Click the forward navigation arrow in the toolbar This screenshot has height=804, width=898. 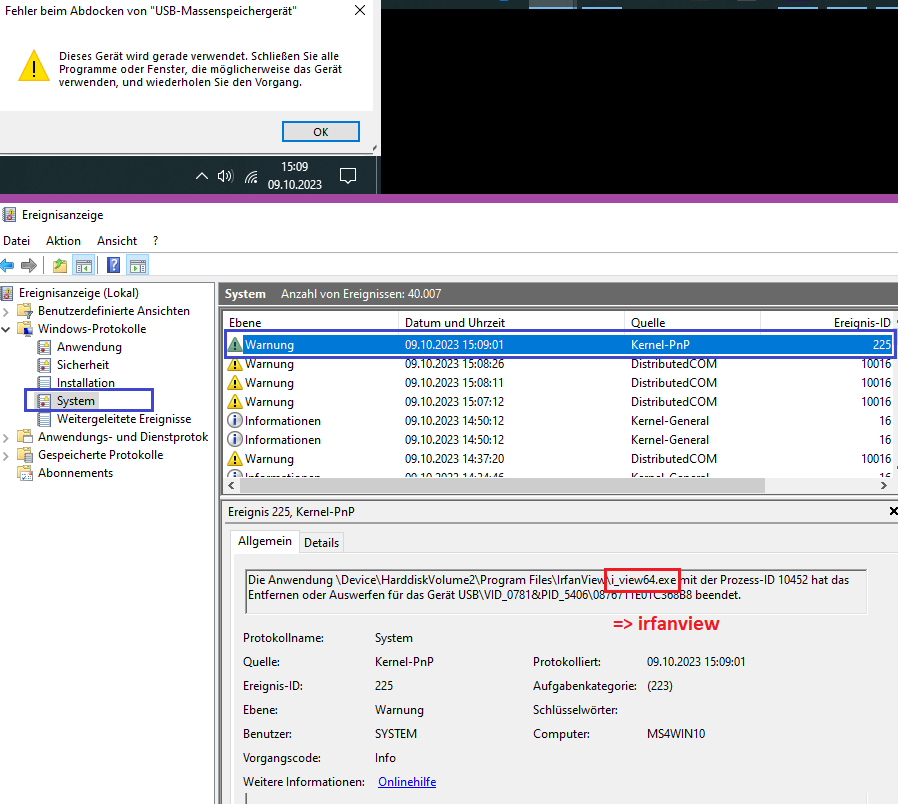point(31,265)
